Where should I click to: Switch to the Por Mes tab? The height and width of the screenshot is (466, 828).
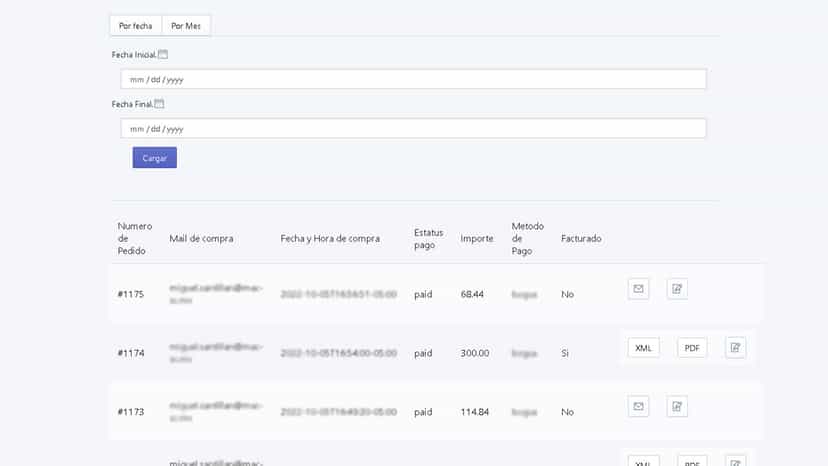coord(186,25)
